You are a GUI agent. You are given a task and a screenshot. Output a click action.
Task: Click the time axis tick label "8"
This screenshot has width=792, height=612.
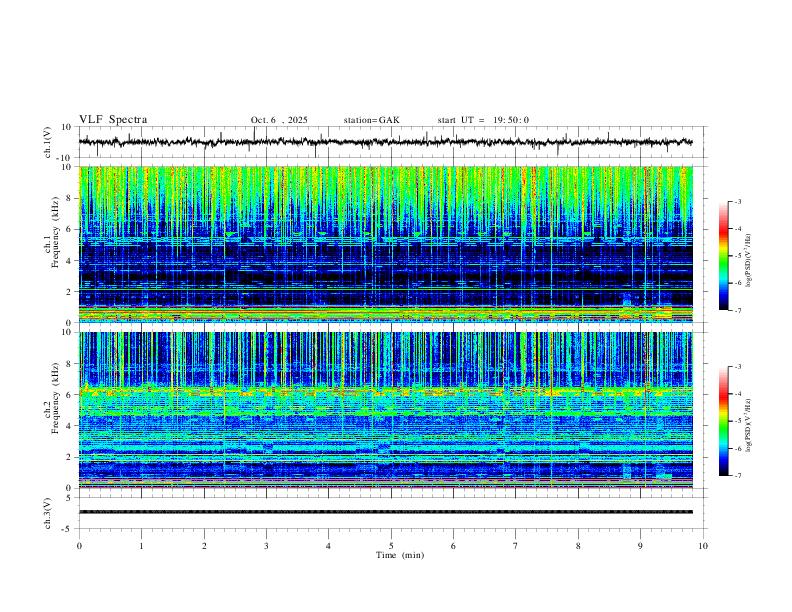[x=578, y=546]
